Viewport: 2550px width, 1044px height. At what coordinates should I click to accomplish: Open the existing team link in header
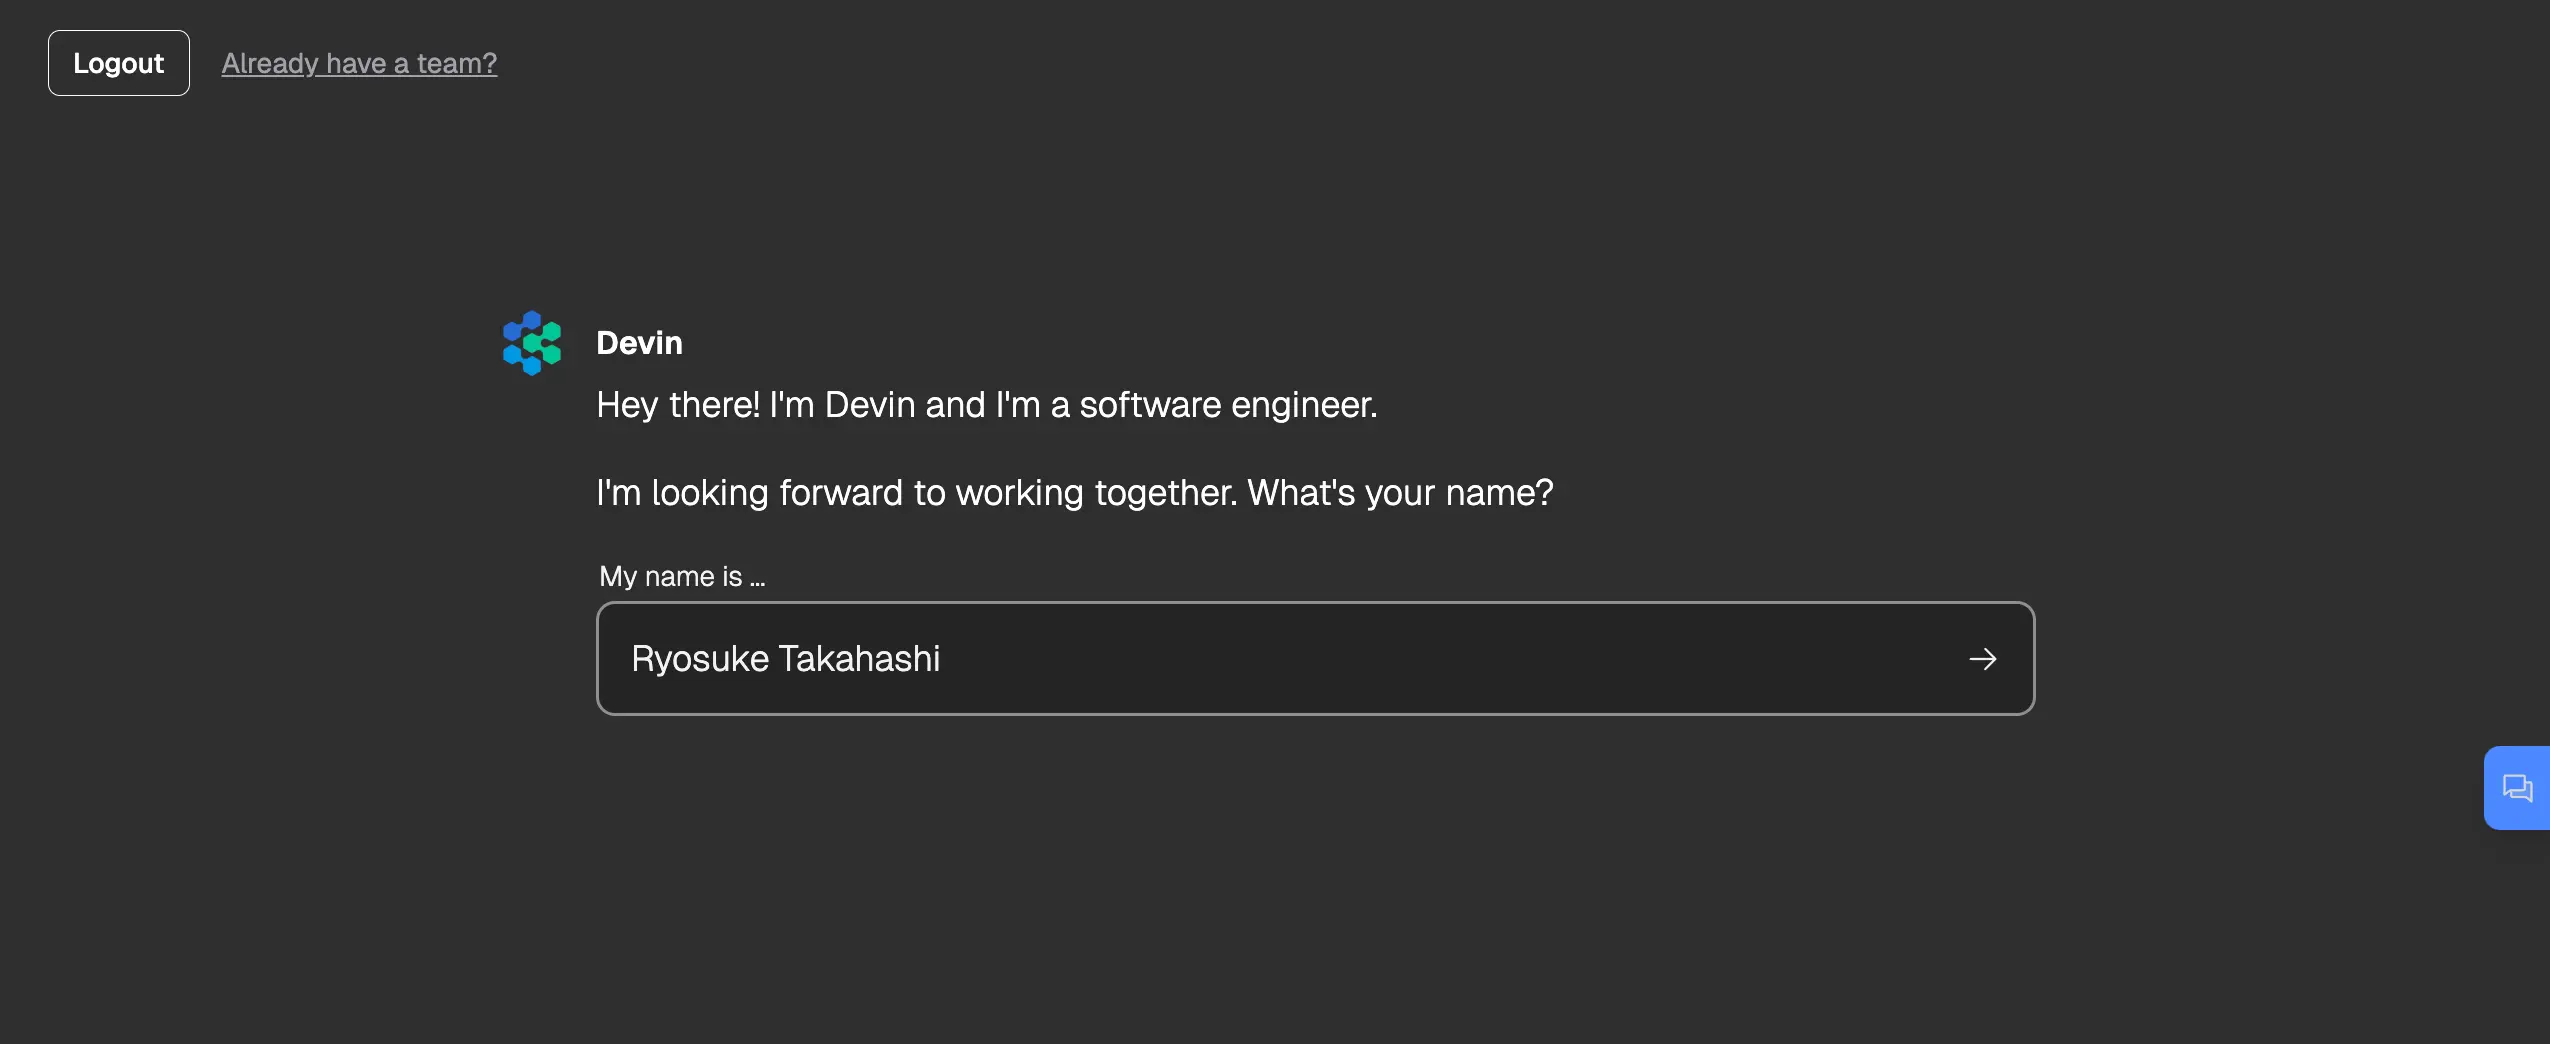coord(359,63)
